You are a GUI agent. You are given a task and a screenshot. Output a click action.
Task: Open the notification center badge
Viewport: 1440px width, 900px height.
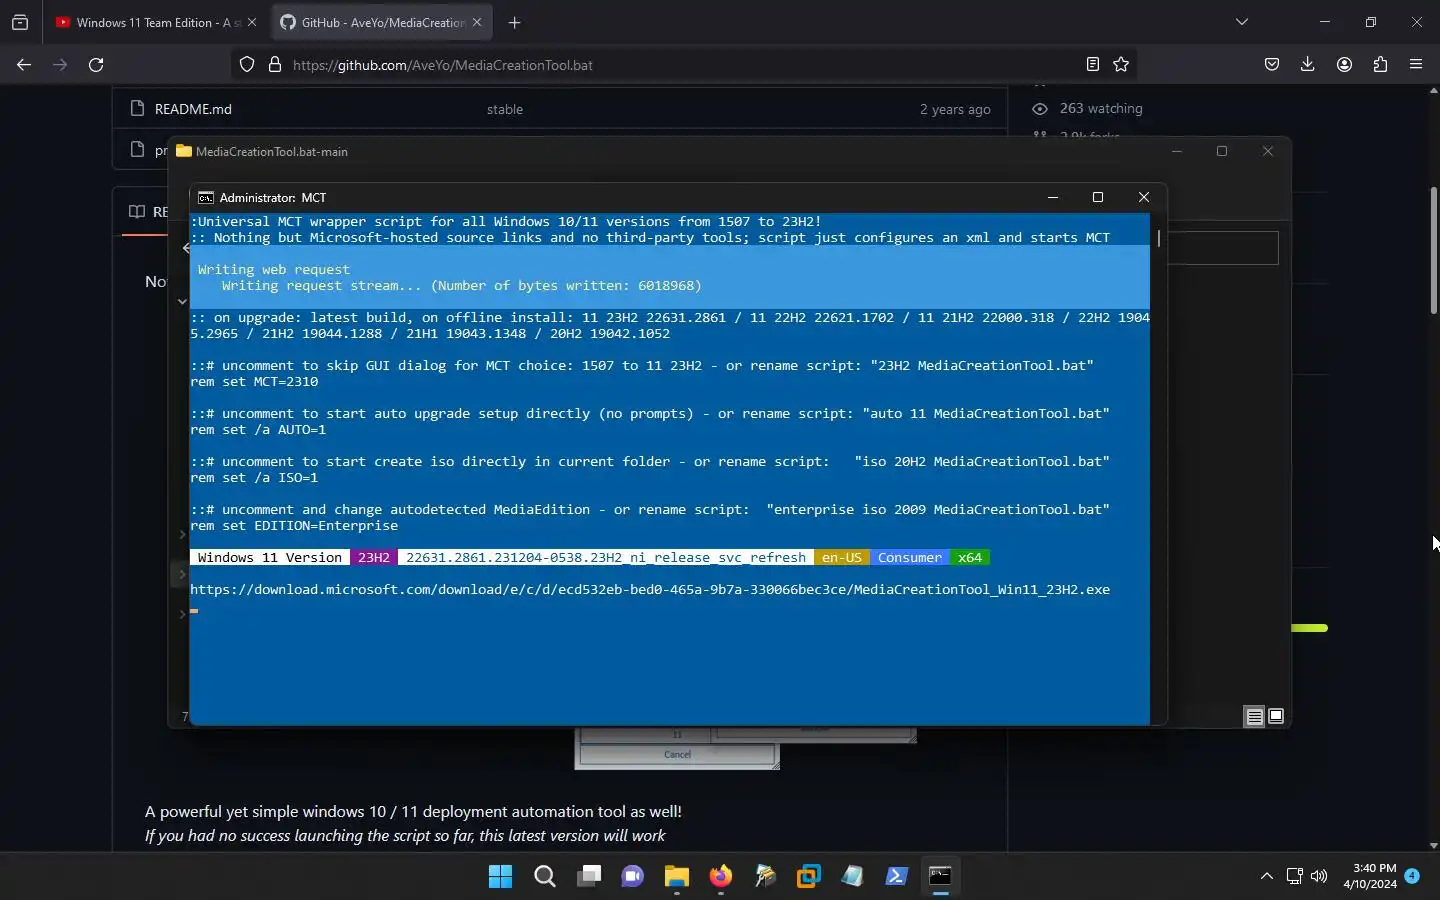pyautogui.click(x=1412, y=876)
